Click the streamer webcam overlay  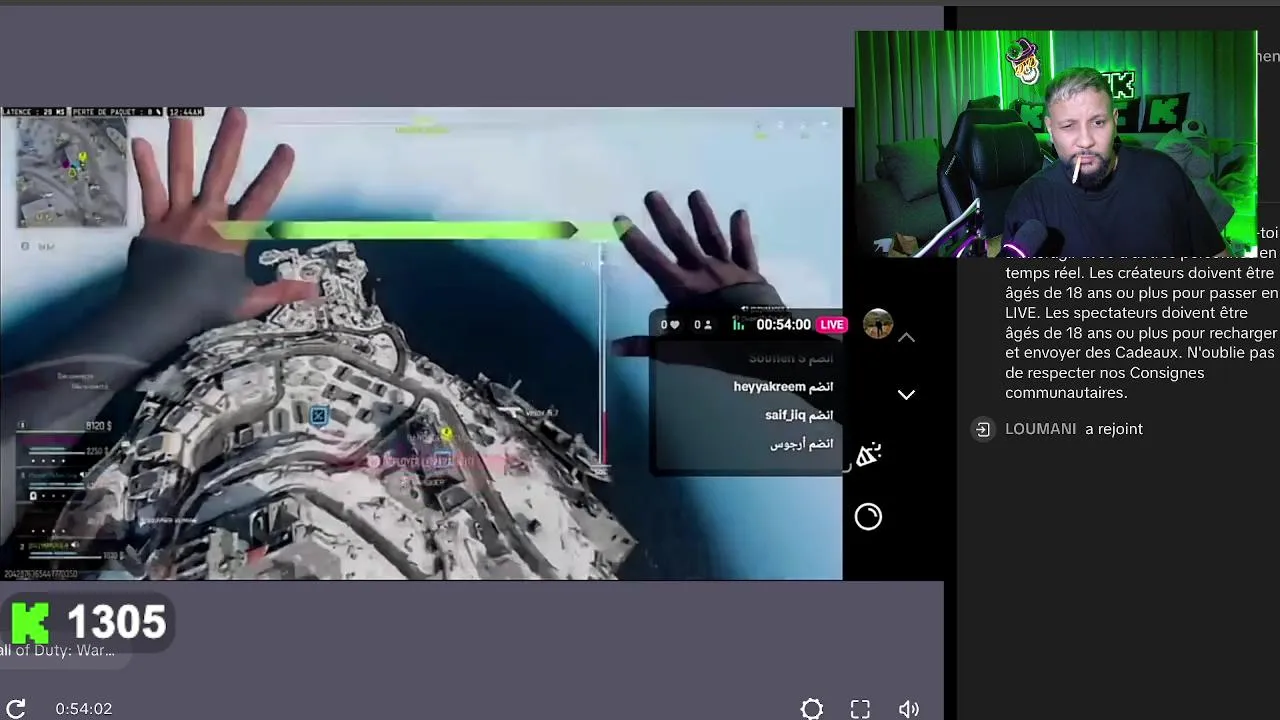[1056, 144]
